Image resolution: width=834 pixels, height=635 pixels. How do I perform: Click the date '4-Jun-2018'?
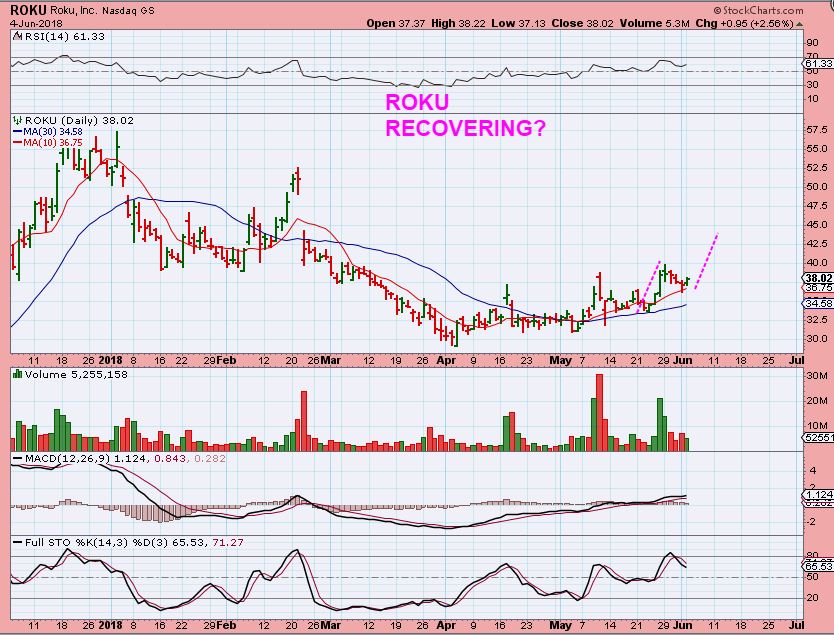[x=36, y=24]
